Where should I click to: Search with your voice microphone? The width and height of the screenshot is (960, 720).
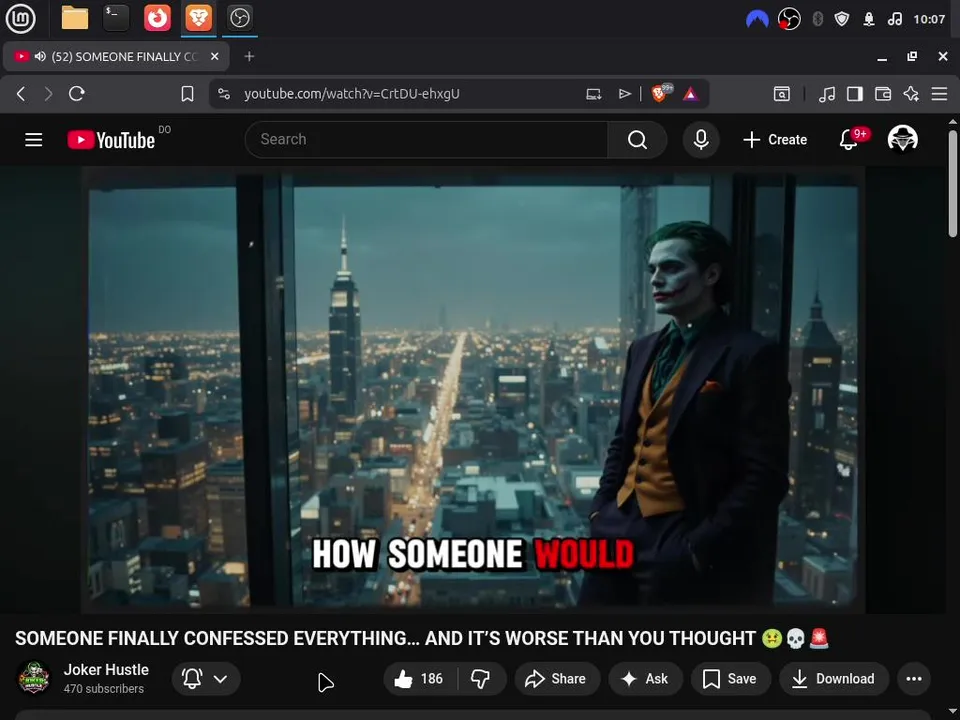(701, 140)
